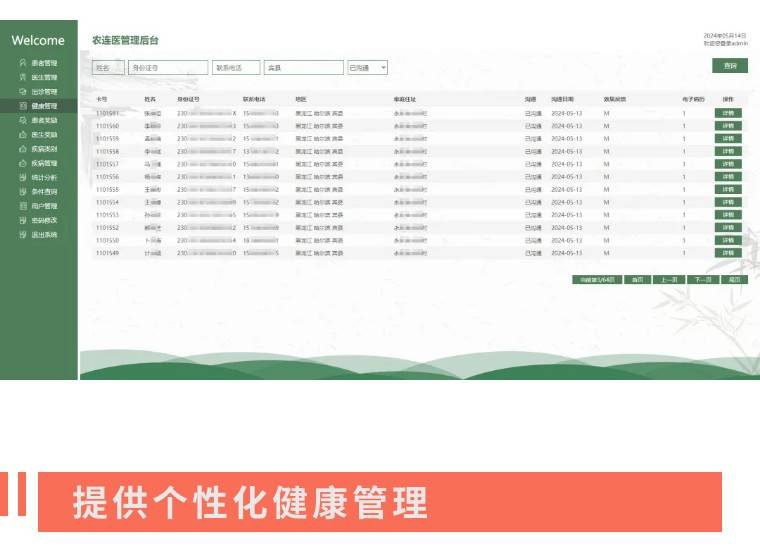Click the 姓名 search input

coord(108,68)
